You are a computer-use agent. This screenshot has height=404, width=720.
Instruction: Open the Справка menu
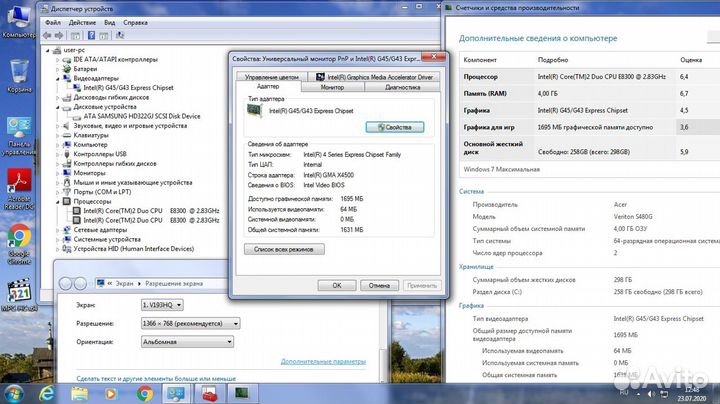coord(135,22)
